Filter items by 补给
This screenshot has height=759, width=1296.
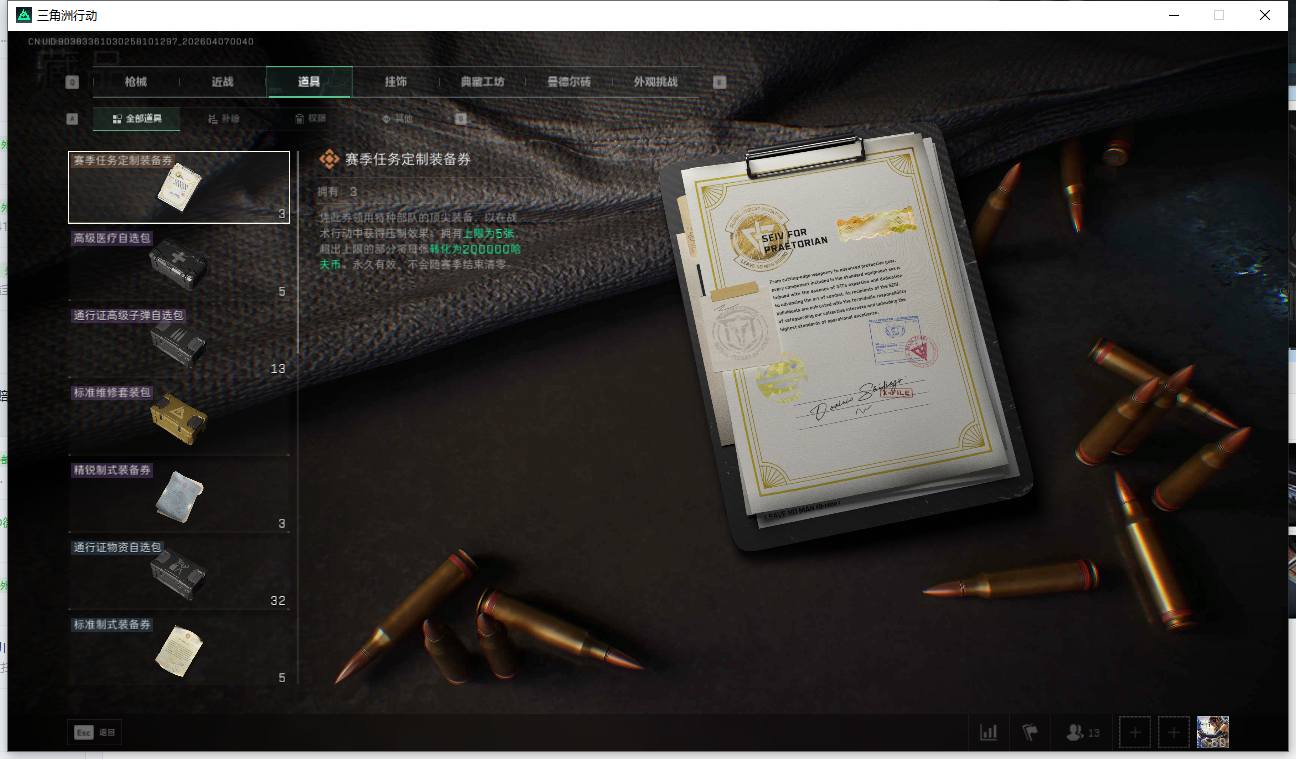click(224, 119)
